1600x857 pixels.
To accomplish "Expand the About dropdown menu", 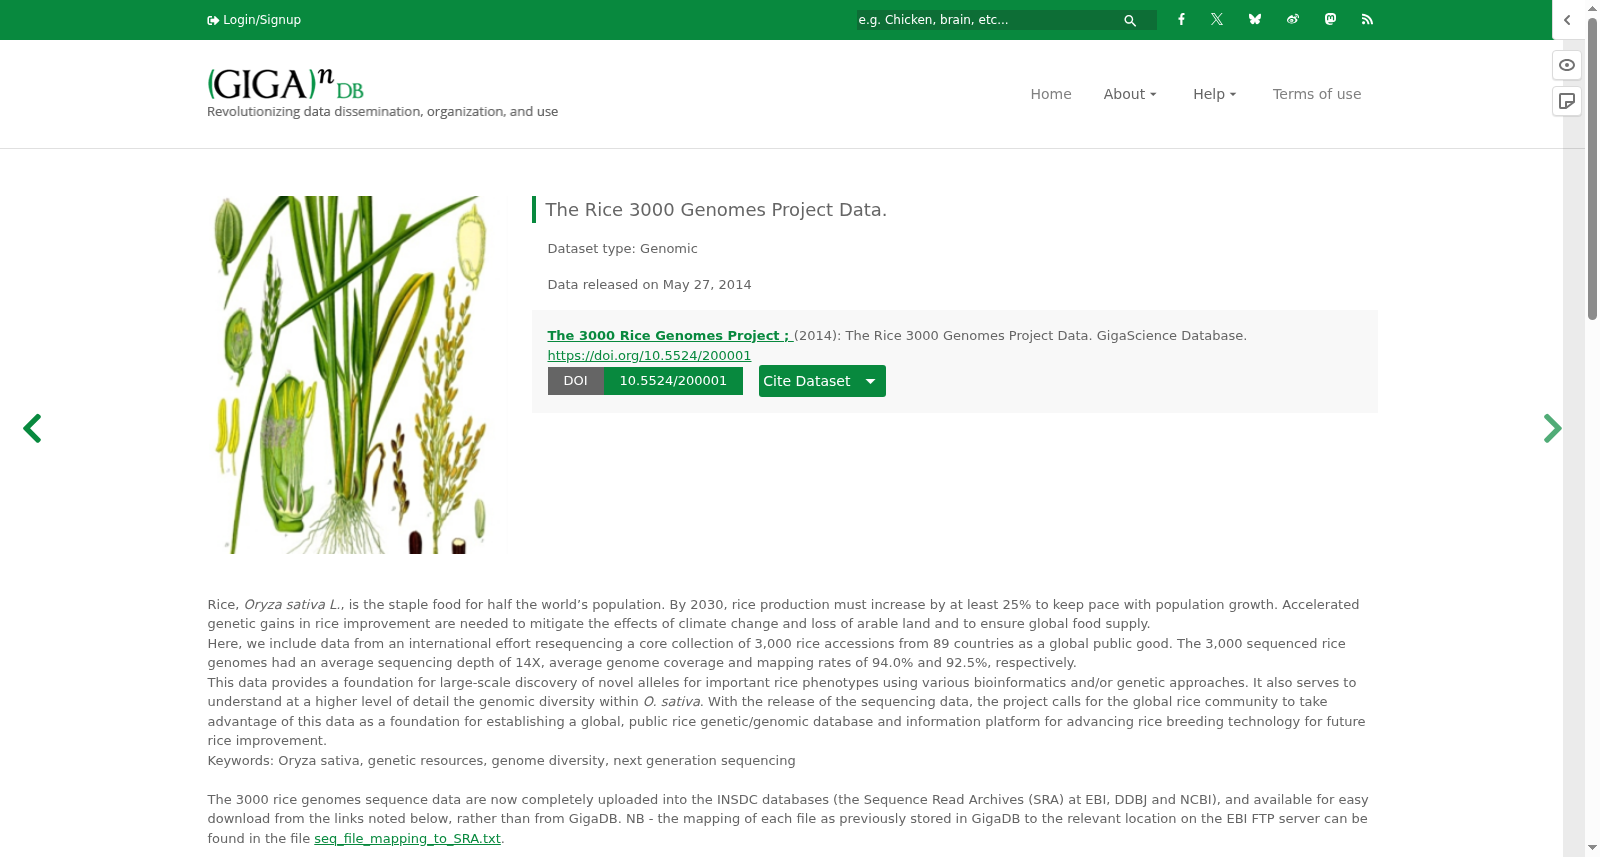I will 1130,94.
